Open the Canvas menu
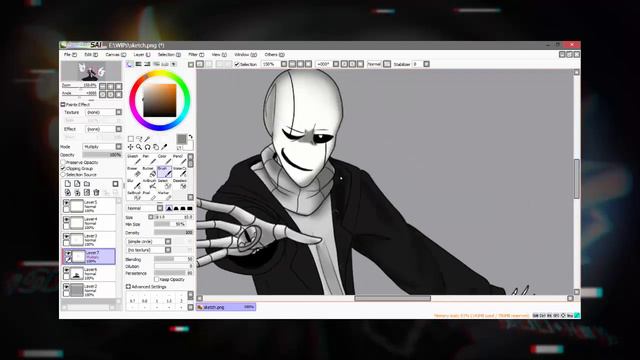The width and height of the screenshot is (640, 360). tap(116, 54)
